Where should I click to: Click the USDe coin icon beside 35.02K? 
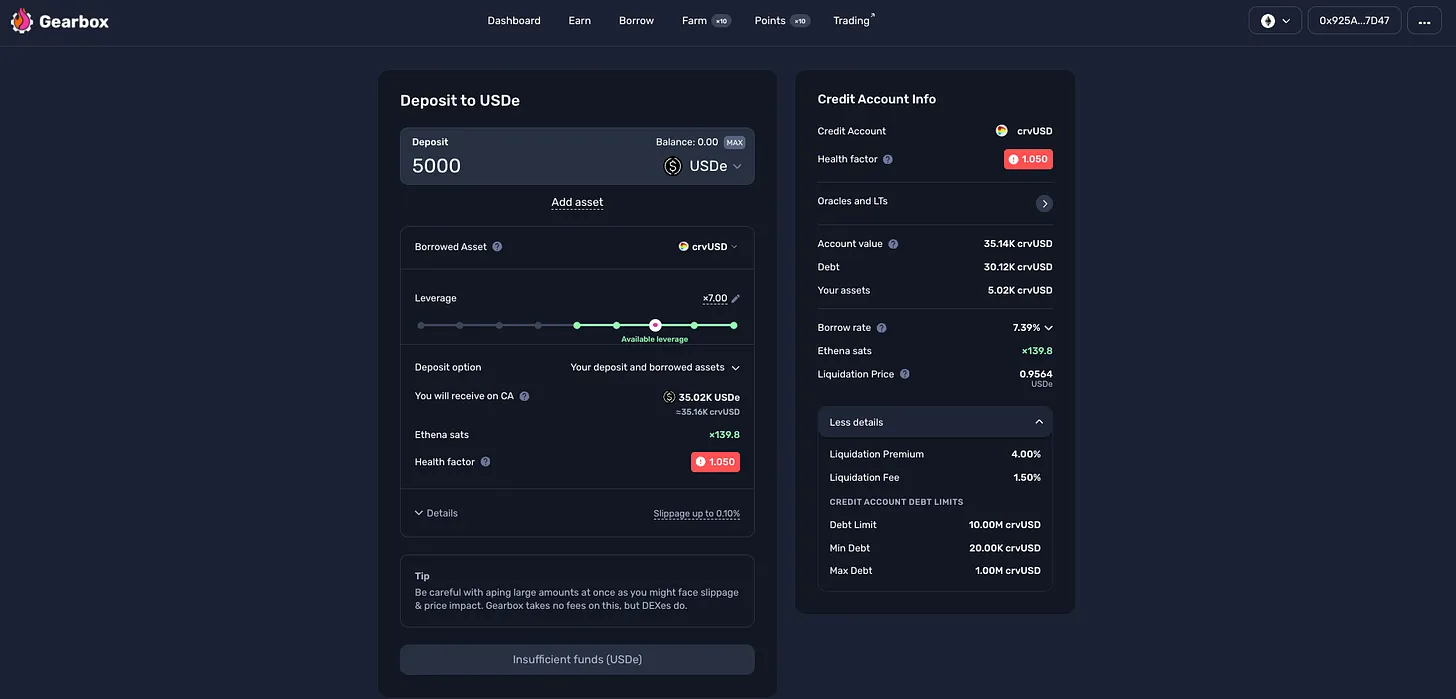click(669, 397)
